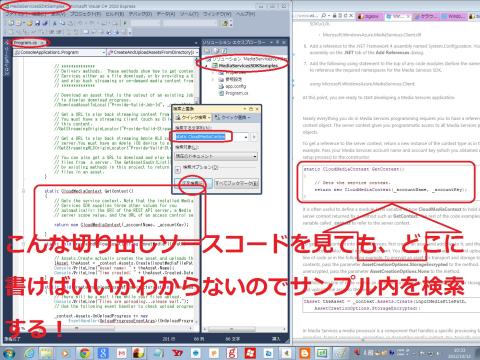Expand the 参照設定 folder node arrow

(214, 80)
